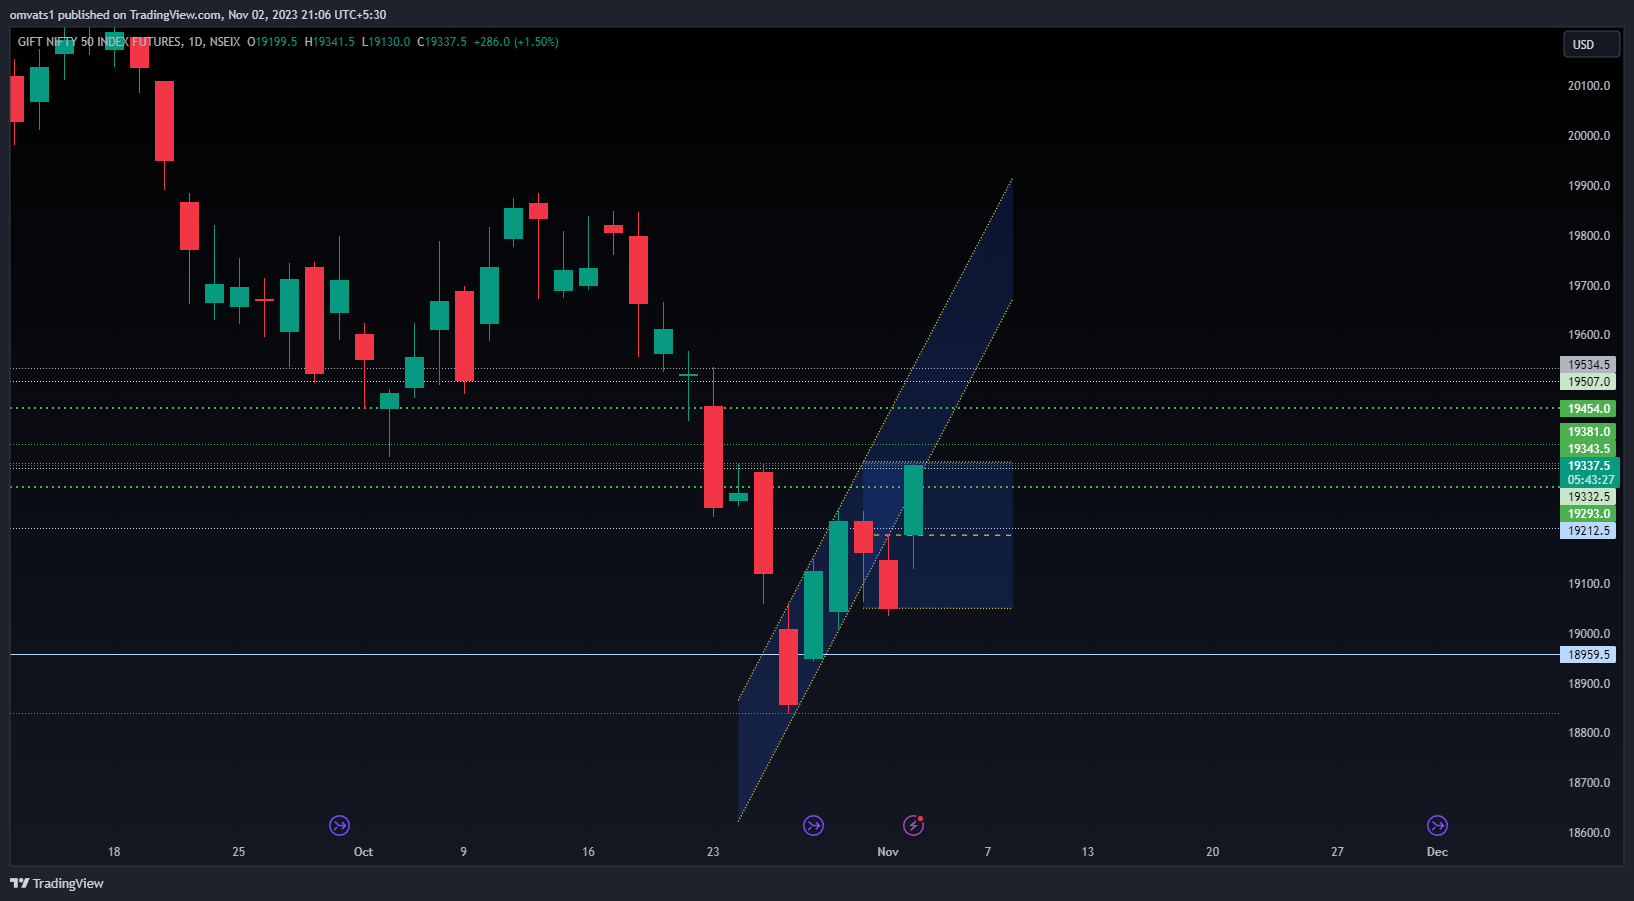Click the 19534.5 price label
Image resolution: width=1634 pixels, height=901 pixels.
click(1588, 365)
